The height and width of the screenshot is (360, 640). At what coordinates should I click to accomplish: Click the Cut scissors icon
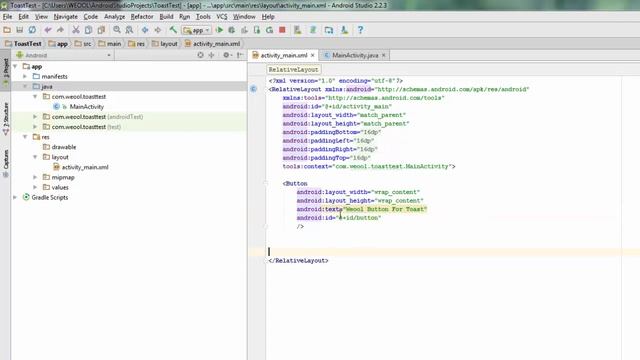tap(76, 30)
